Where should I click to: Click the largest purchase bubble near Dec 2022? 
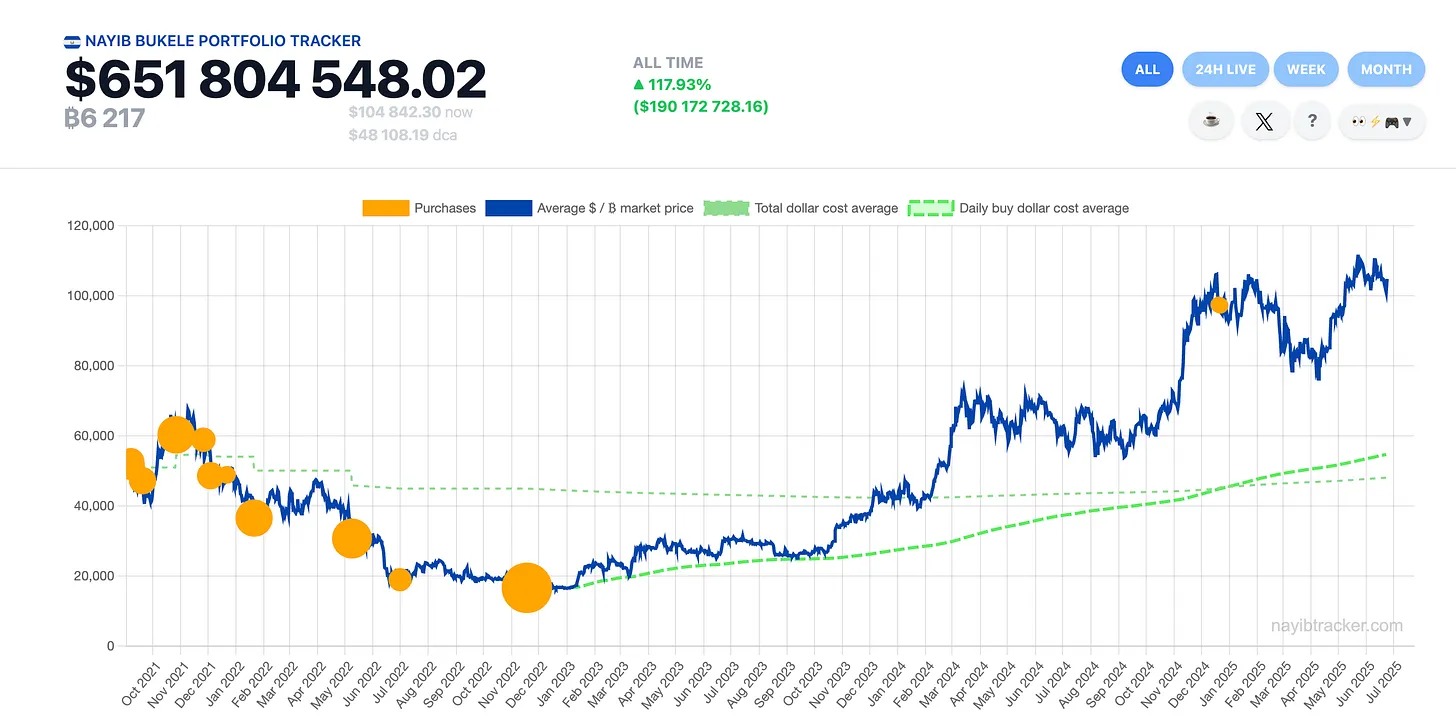[x=526, y=587]
